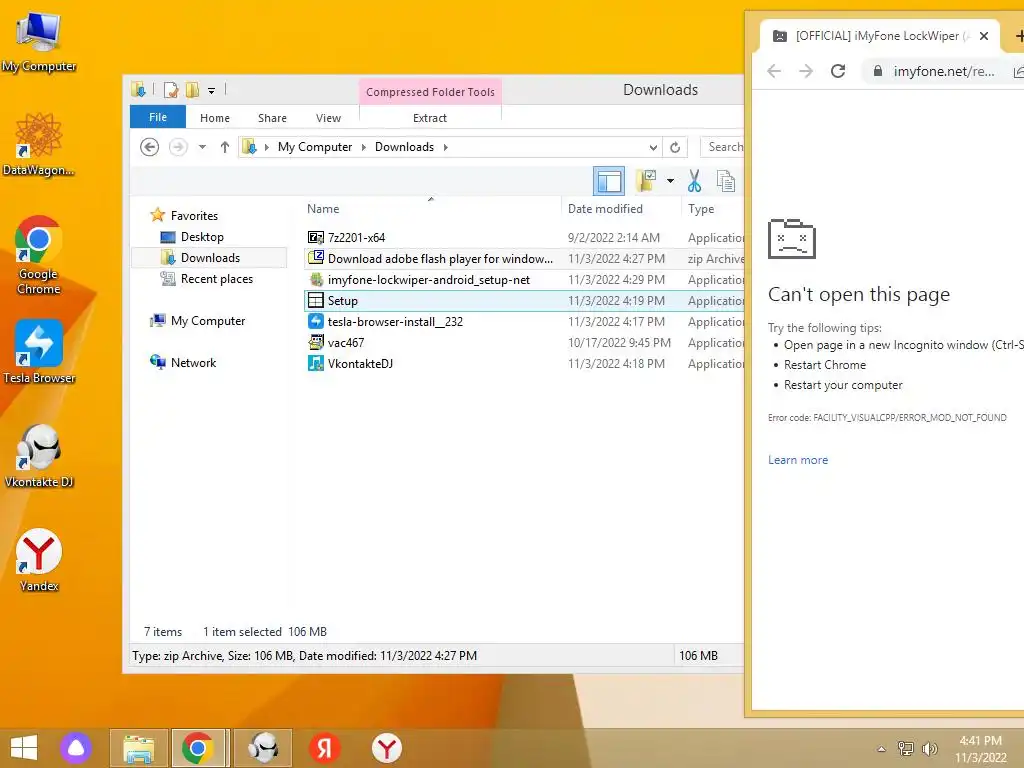Open Vkontakte DJ desktop shortcut

[x=39, y=456]
